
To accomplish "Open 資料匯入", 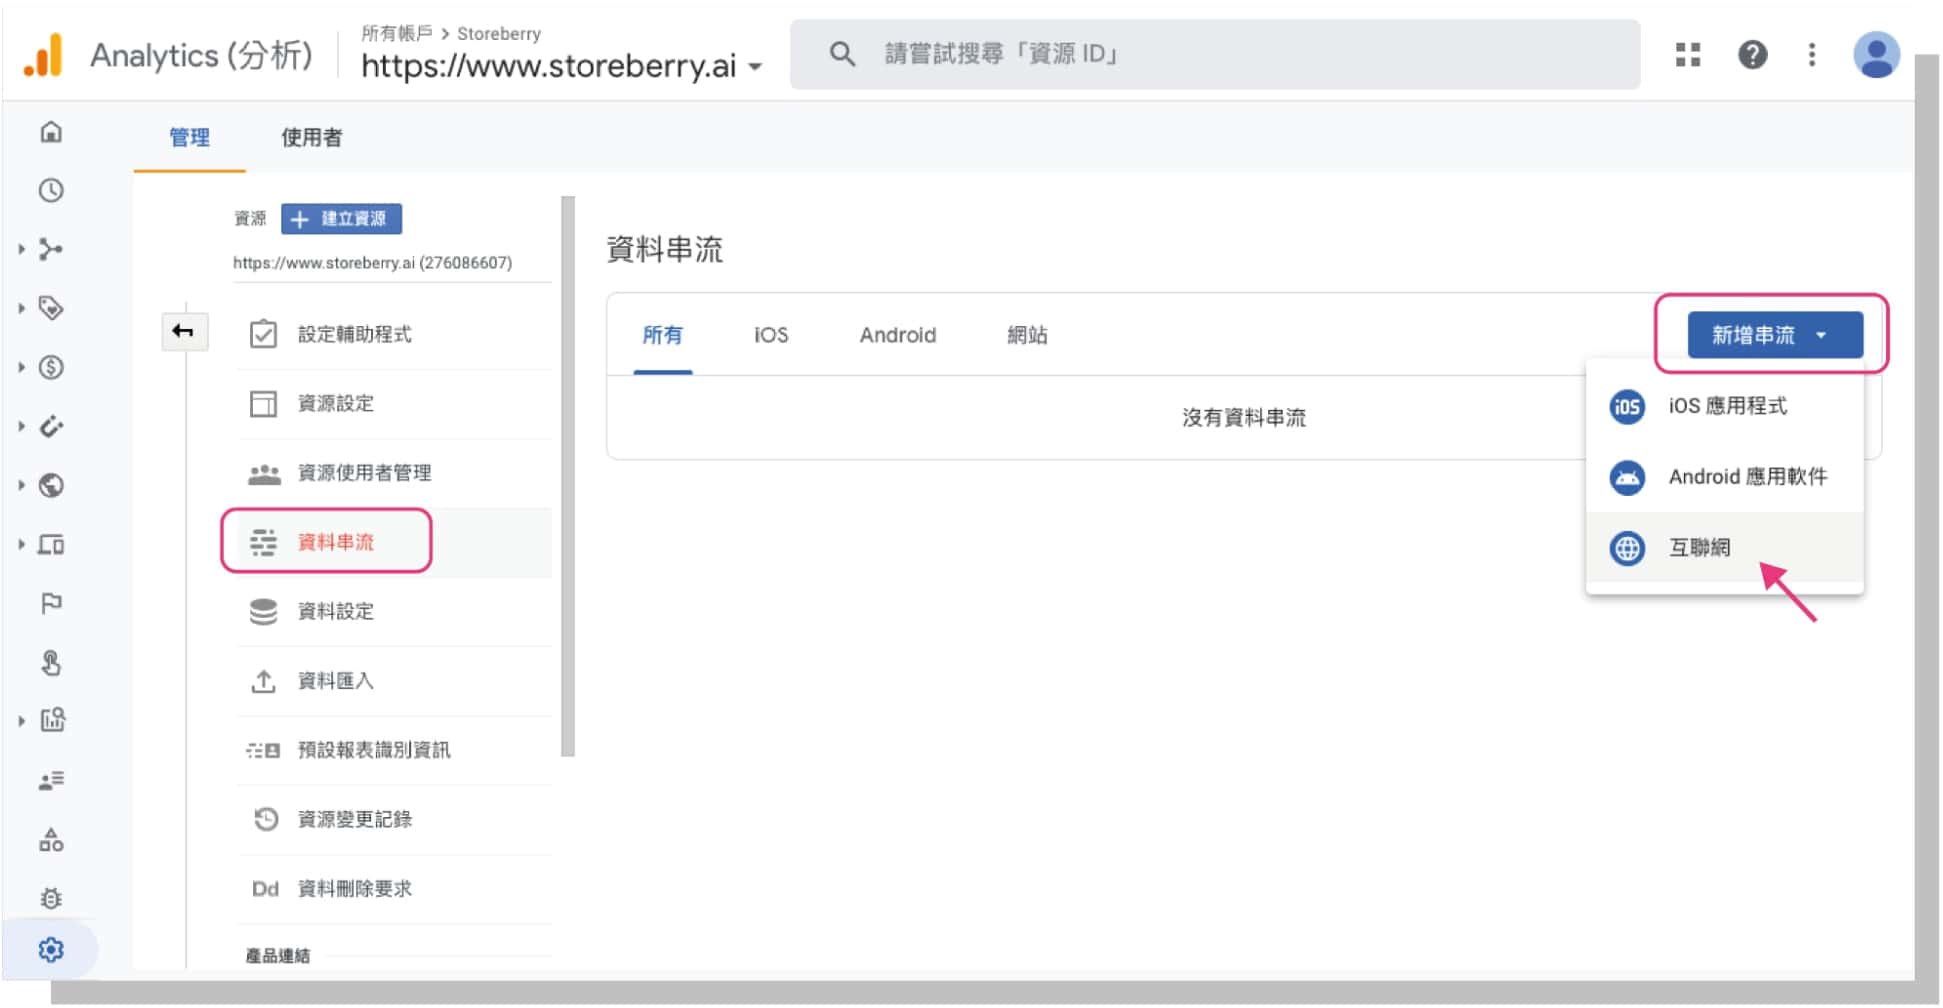I will click(x=394, y=681).
